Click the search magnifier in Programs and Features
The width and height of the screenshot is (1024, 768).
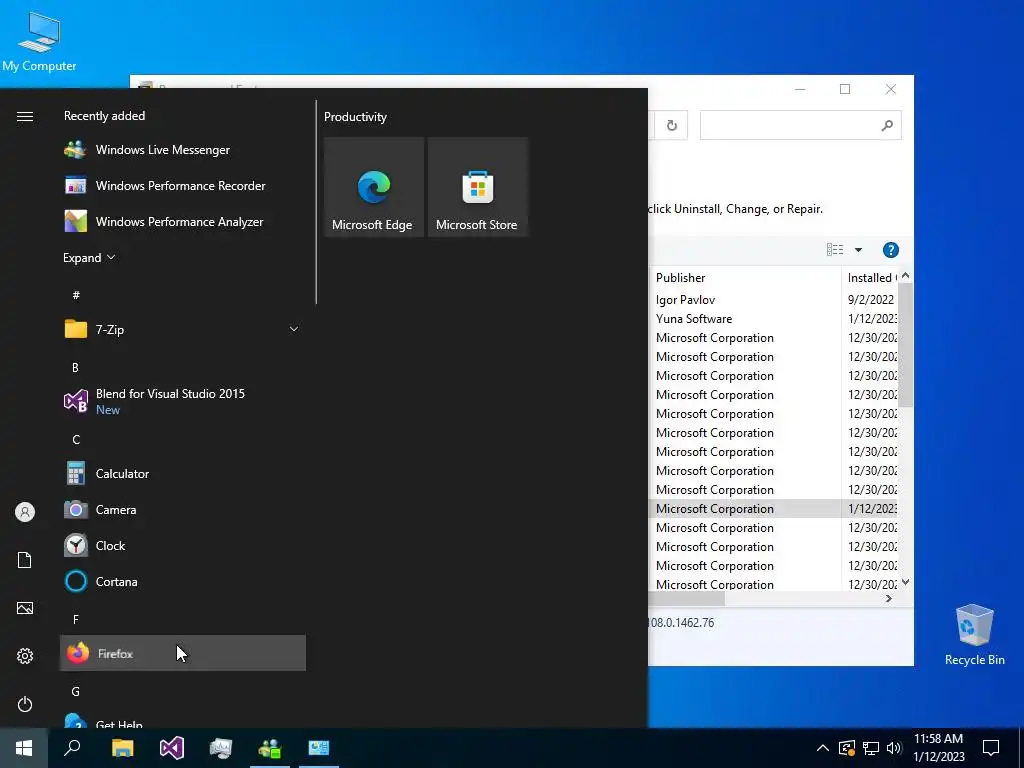[x=887, y=125]
